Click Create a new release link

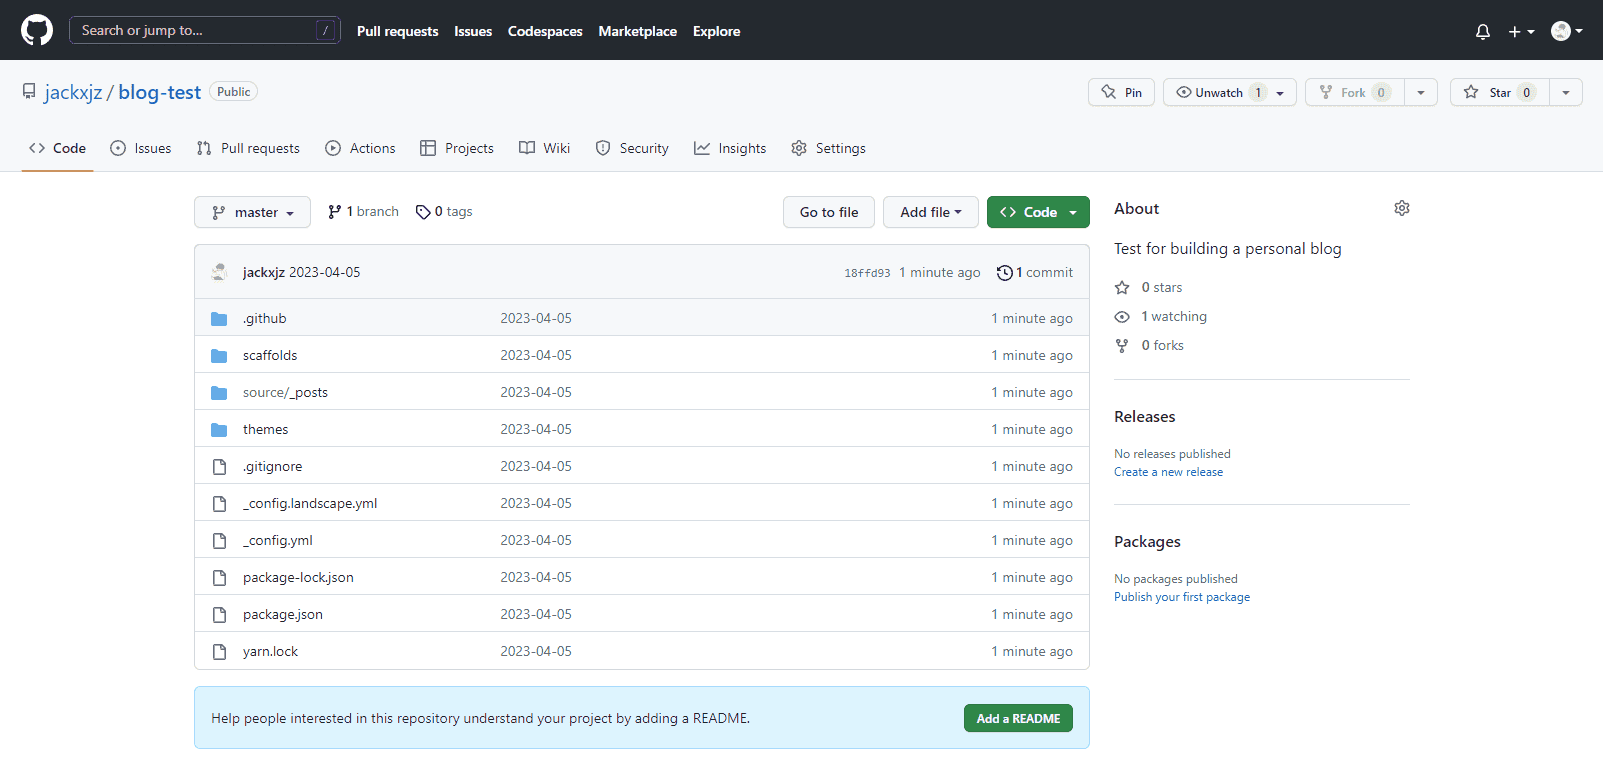pos(1168,472)
